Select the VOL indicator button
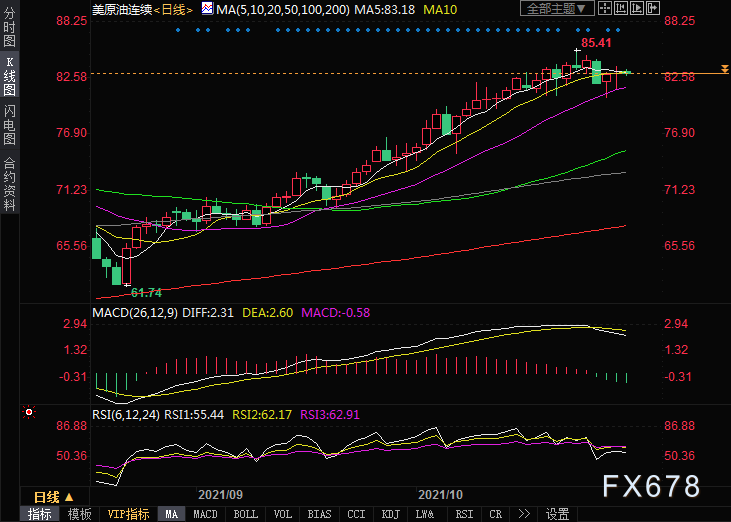The width and height of the screenshot is (731, 522). pos(283,514)
